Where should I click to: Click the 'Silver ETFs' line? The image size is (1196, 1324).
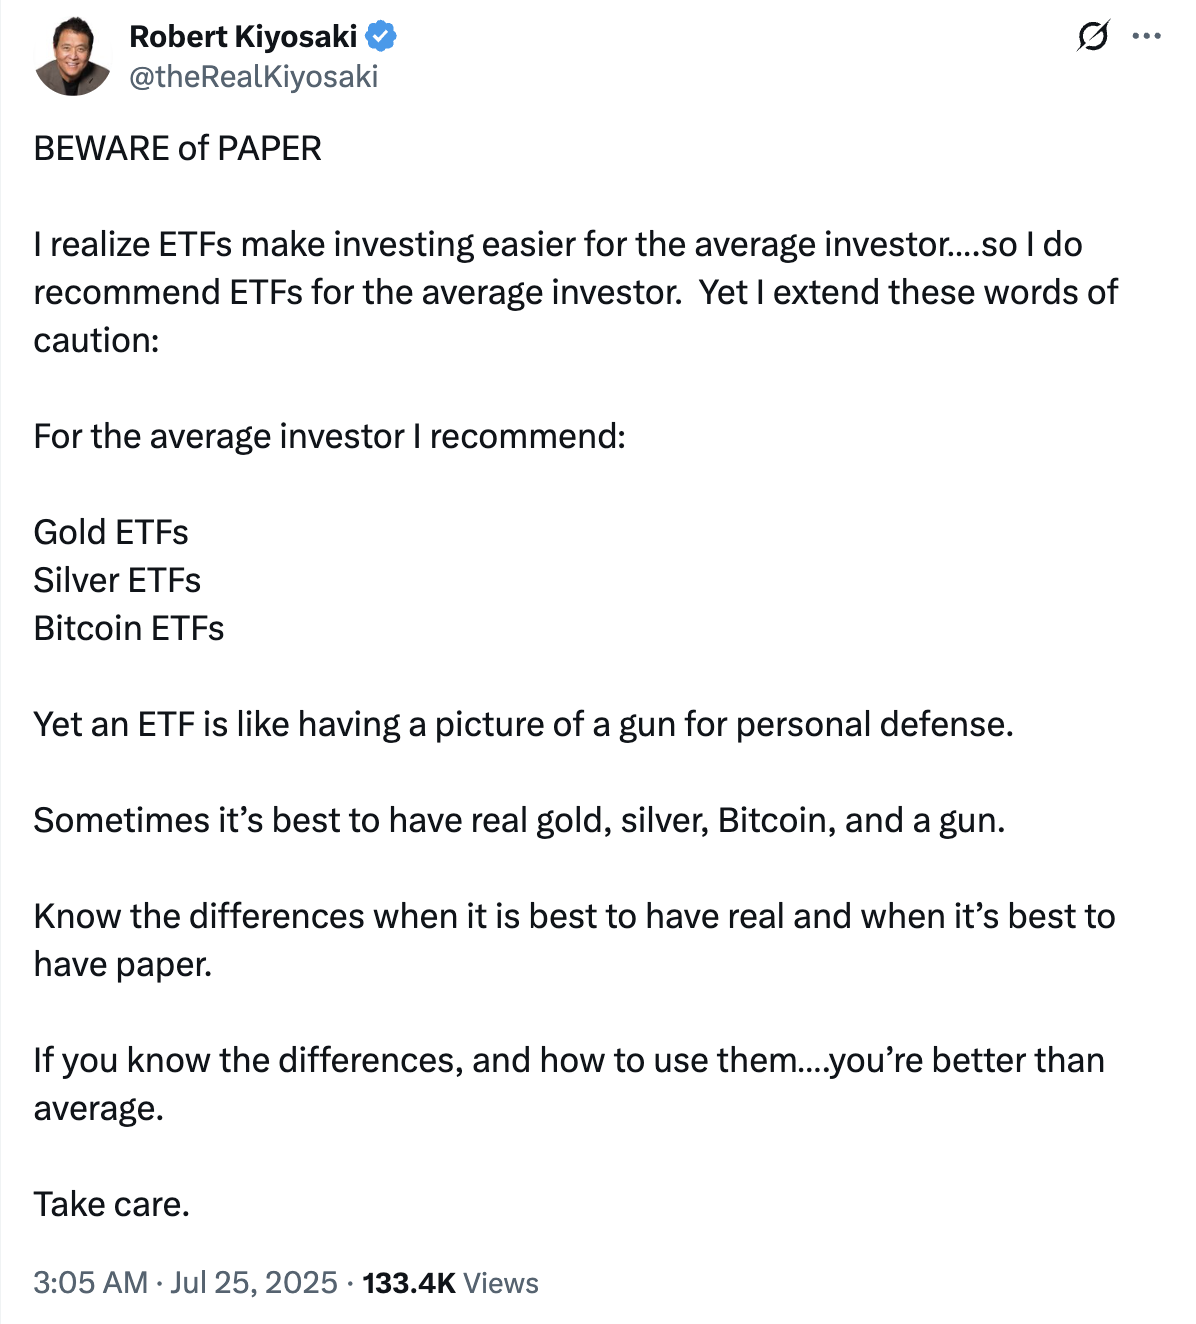point(117,580)
